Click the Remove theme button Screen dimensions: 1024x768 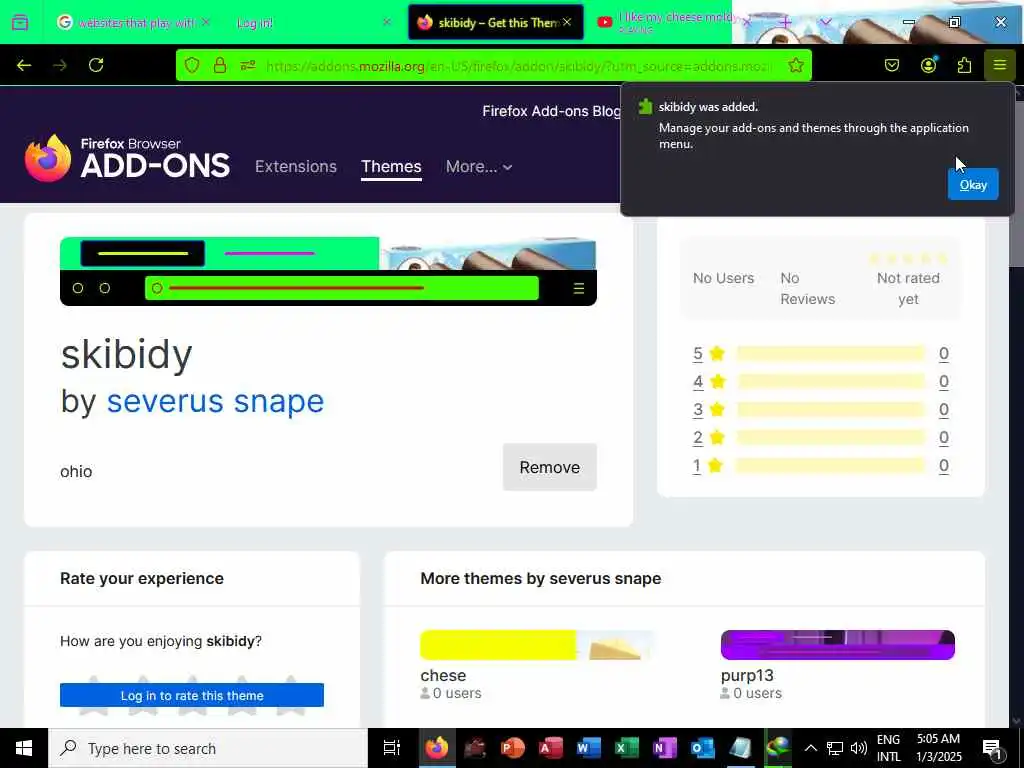549,468
